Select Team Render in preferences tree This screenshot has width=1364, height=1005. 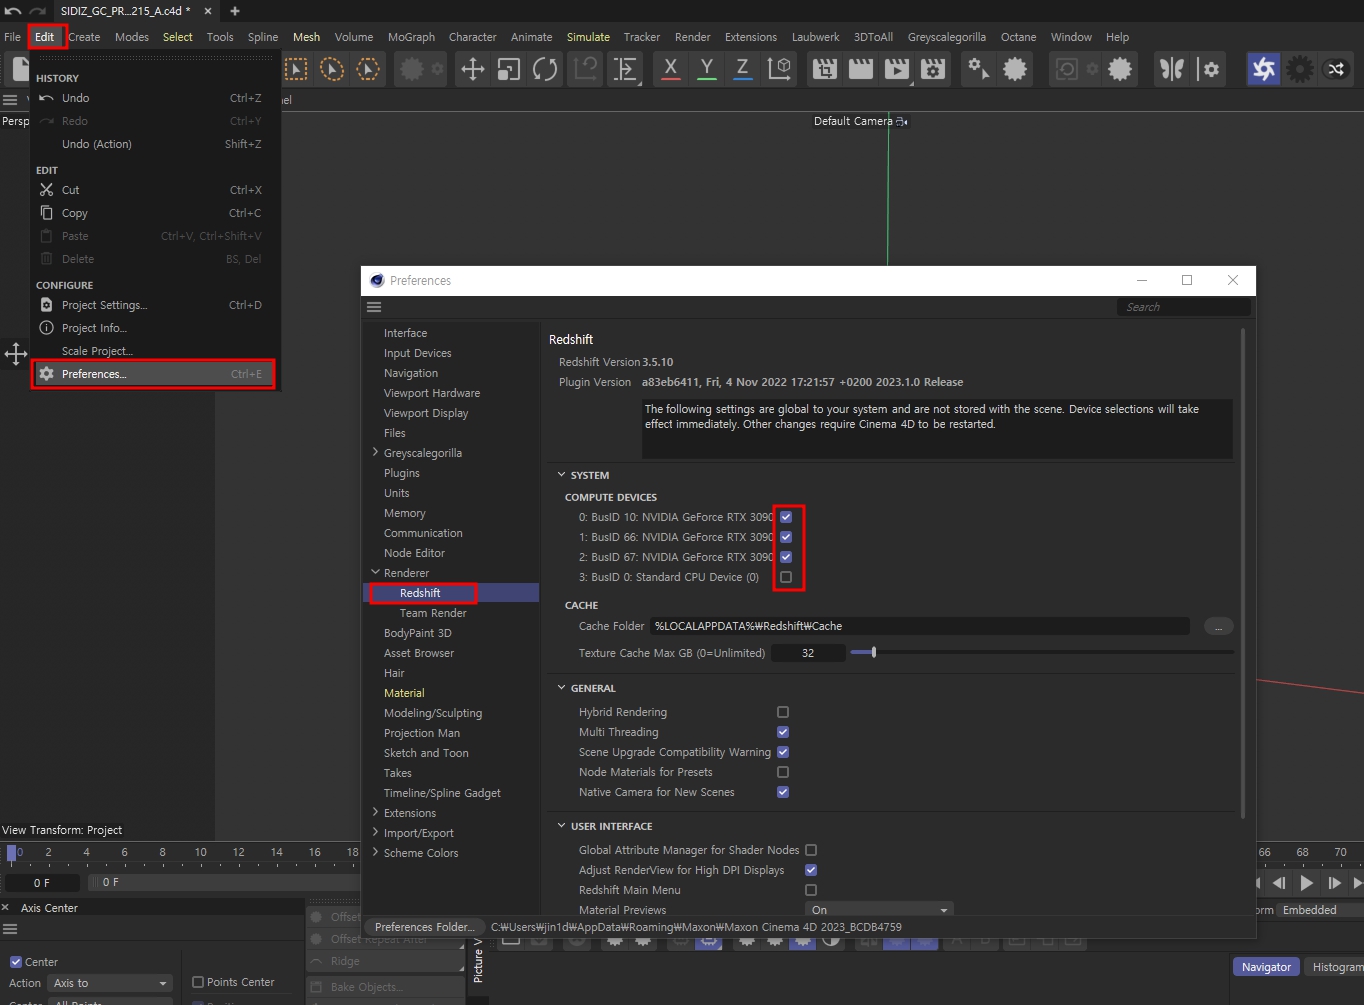[433, 613]
